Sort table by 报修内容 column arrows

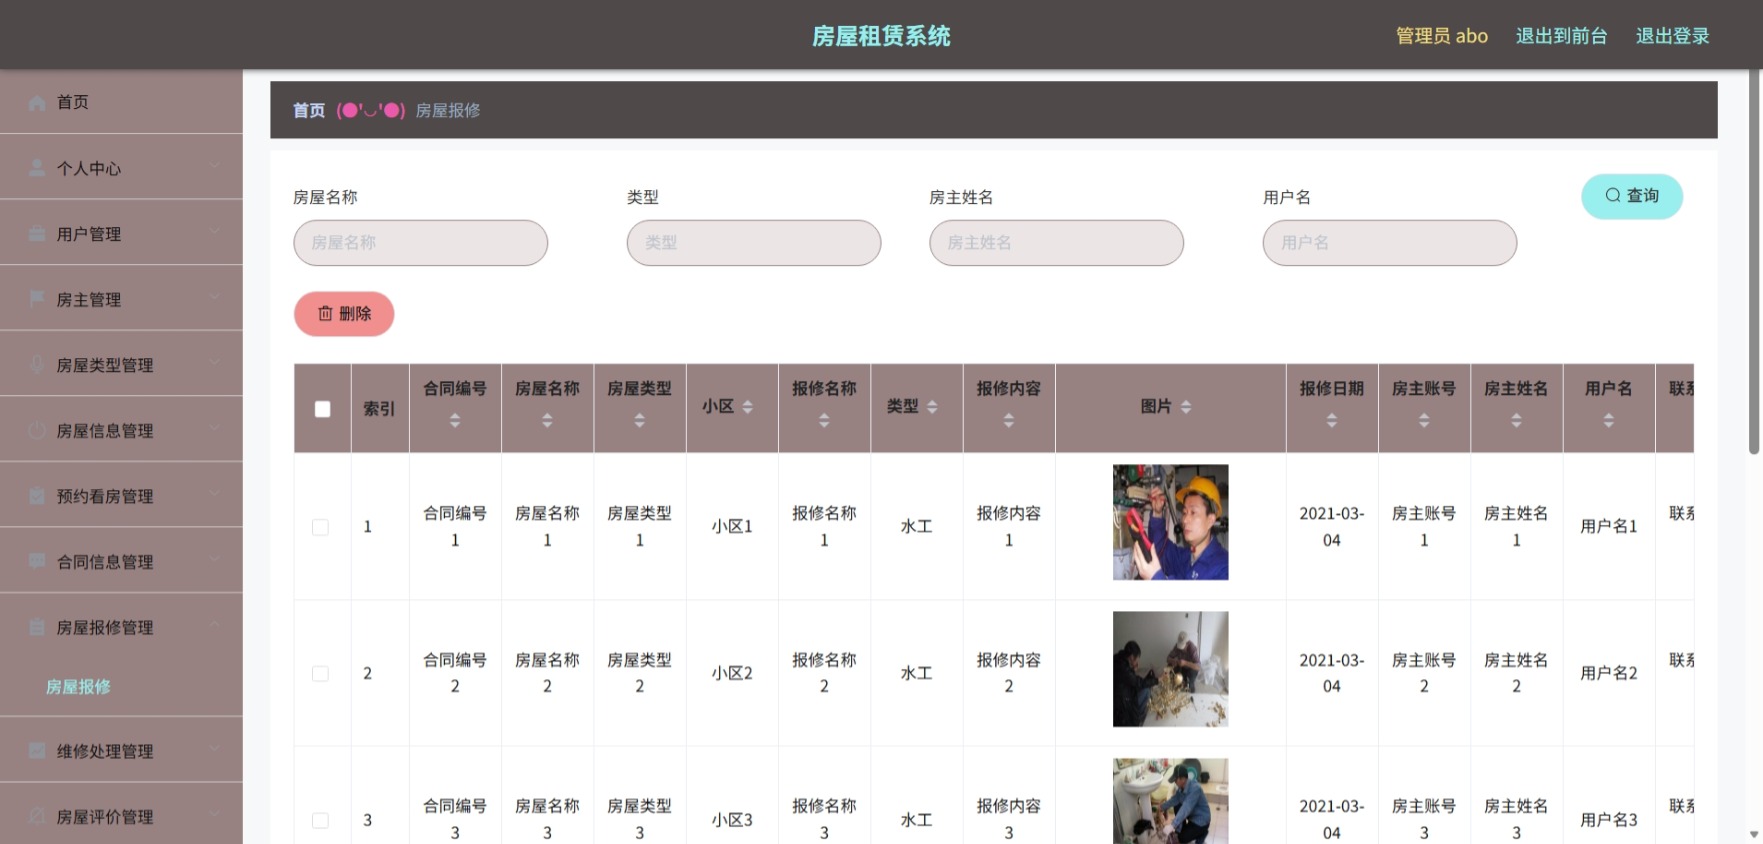[1009, 421]
